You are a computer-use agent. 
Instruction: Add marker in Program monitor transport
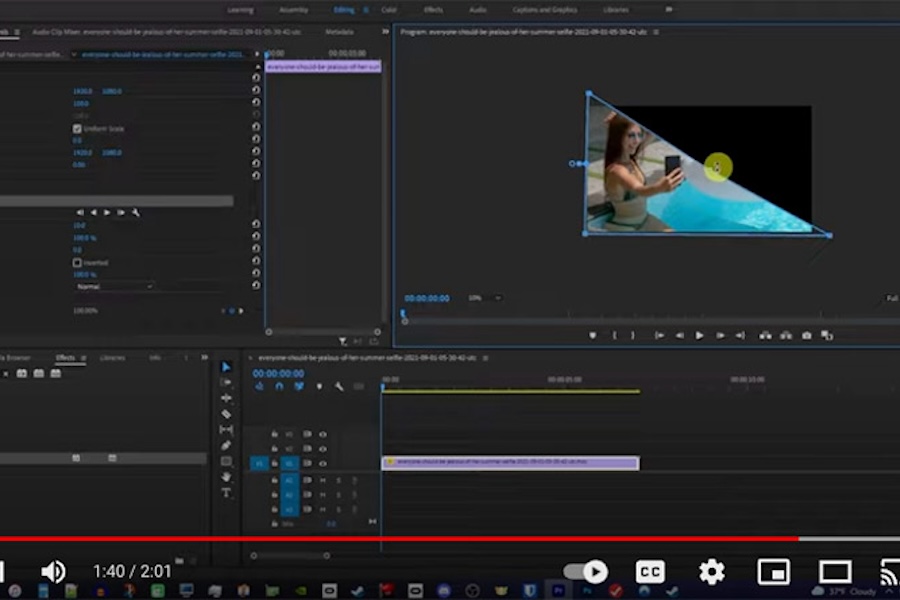(592, 335)
